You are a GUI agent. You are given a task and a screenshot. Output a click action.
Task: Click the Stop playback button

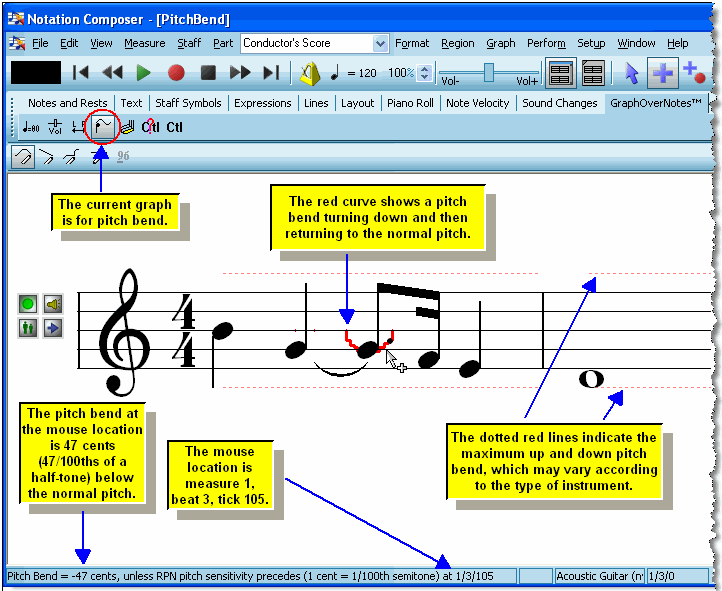point(208,72)
